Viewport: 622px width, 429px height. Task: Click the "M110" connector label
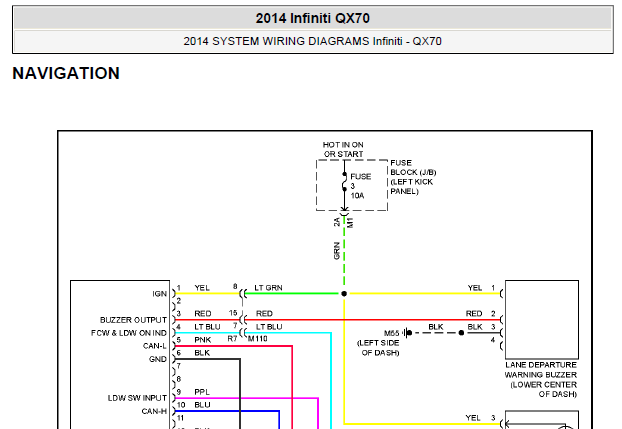[258, 339]
